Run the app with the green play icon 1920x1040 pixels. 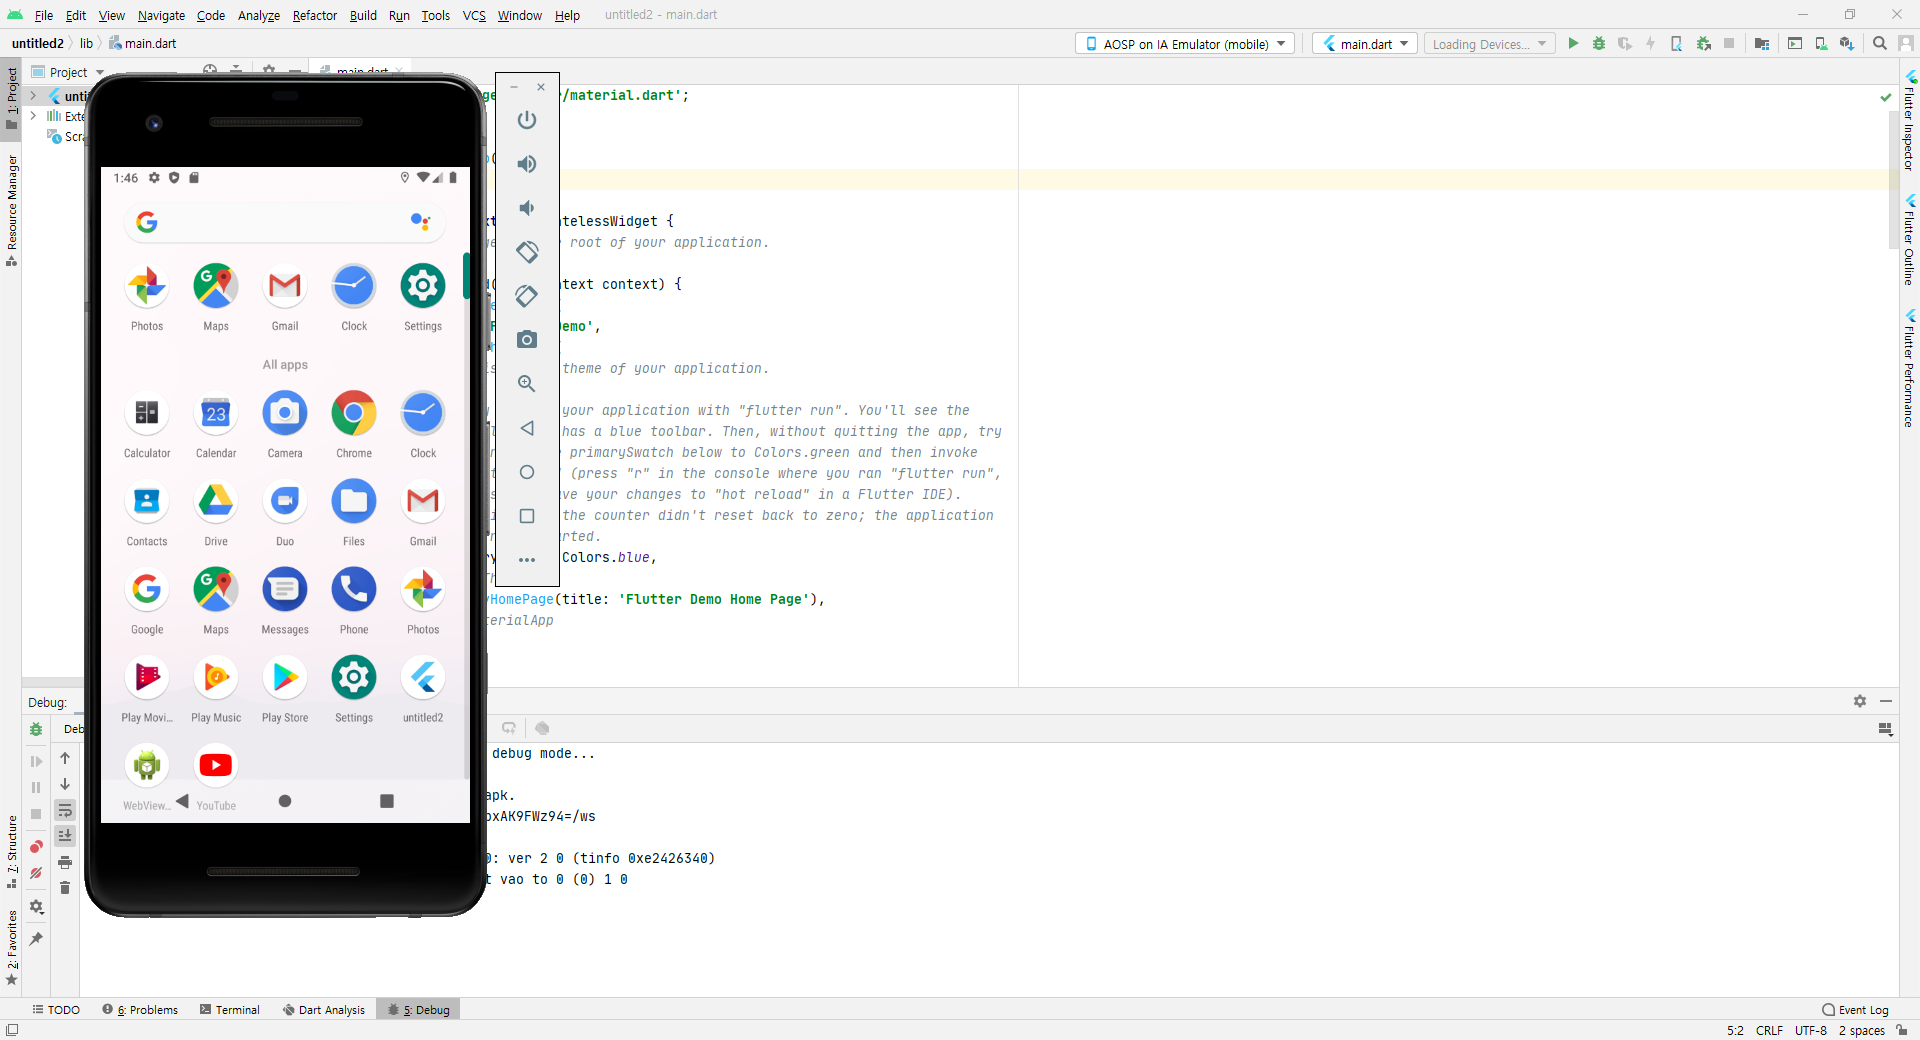tap(1573, 44)
